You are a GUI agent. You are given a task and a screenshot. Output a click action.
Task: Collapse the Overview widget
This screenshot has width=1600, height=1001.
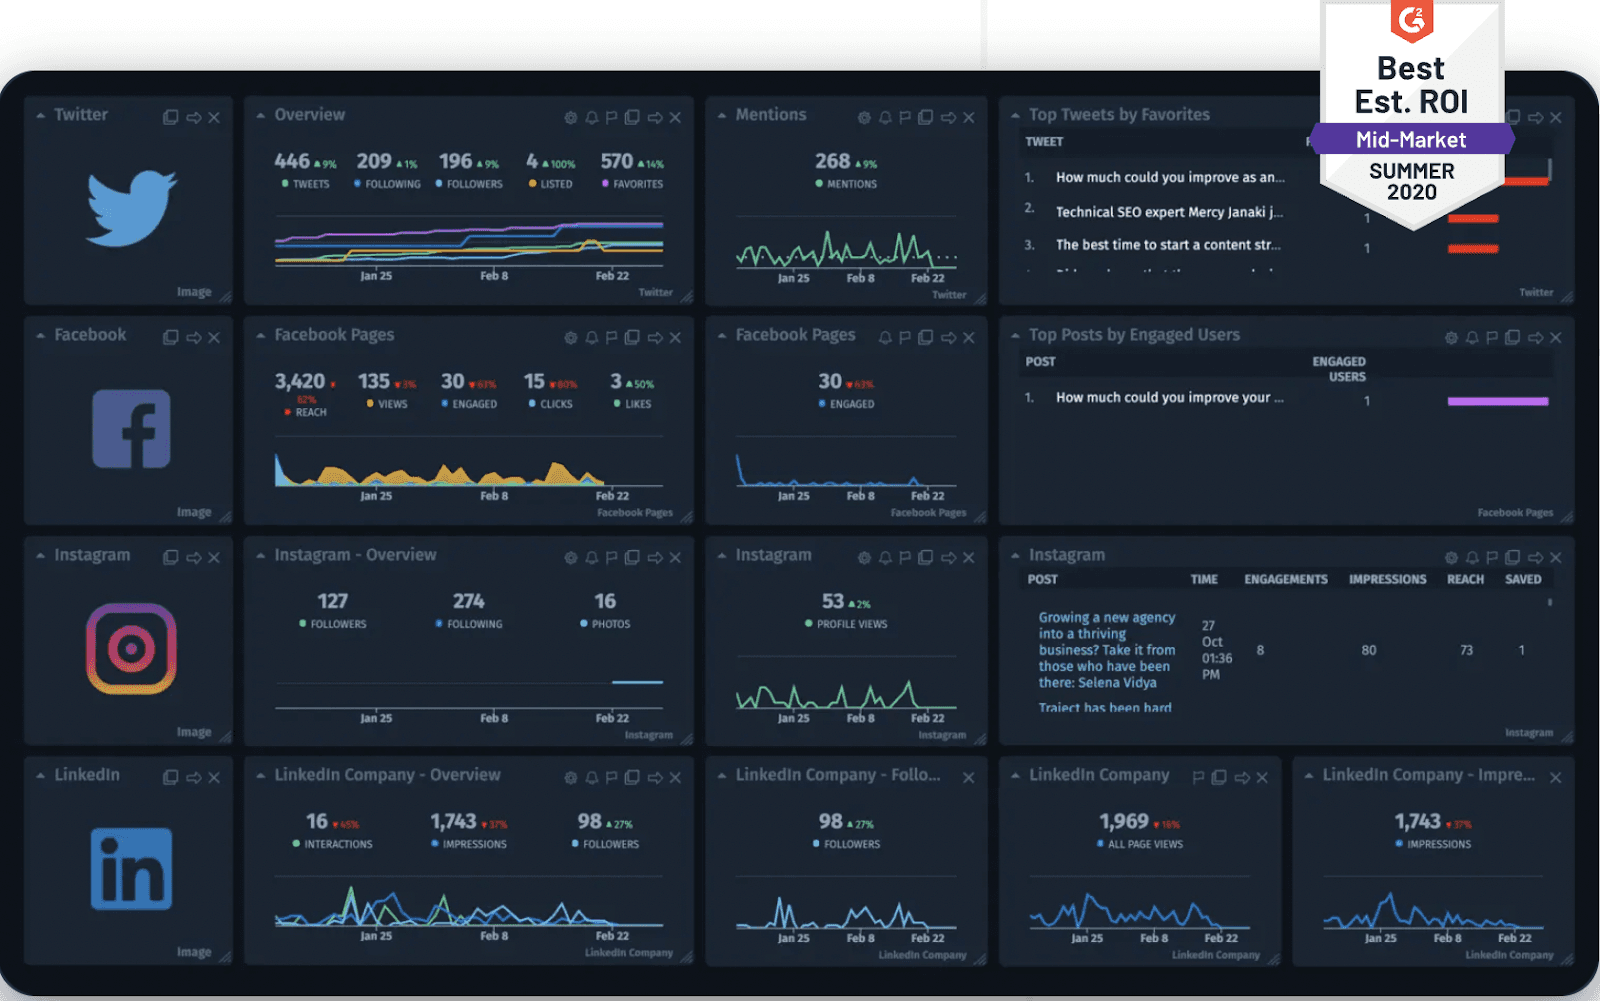pyautogui.click(x=261, y=116)
